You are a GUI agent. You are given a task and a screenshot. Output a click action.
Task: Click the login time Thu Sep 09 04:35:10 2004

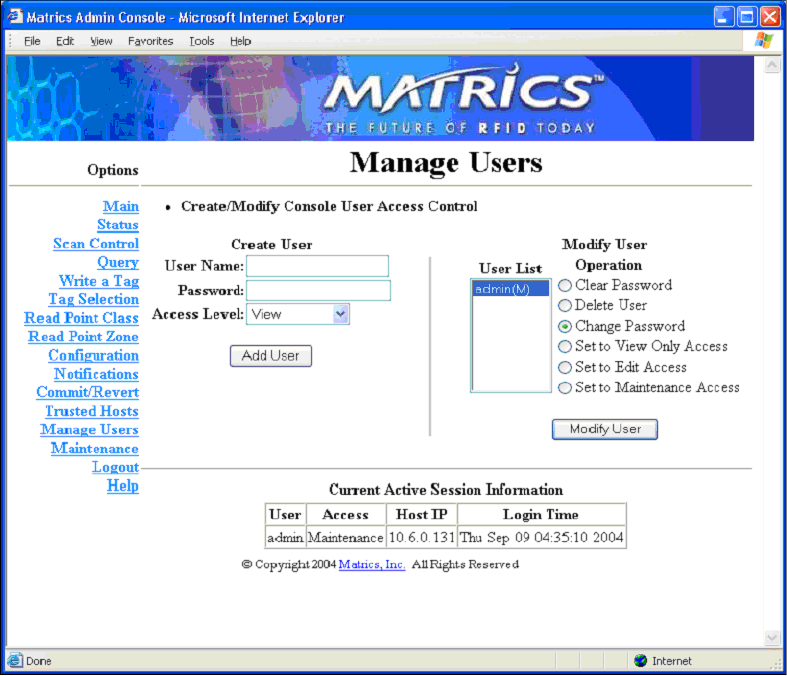[542, 537]
